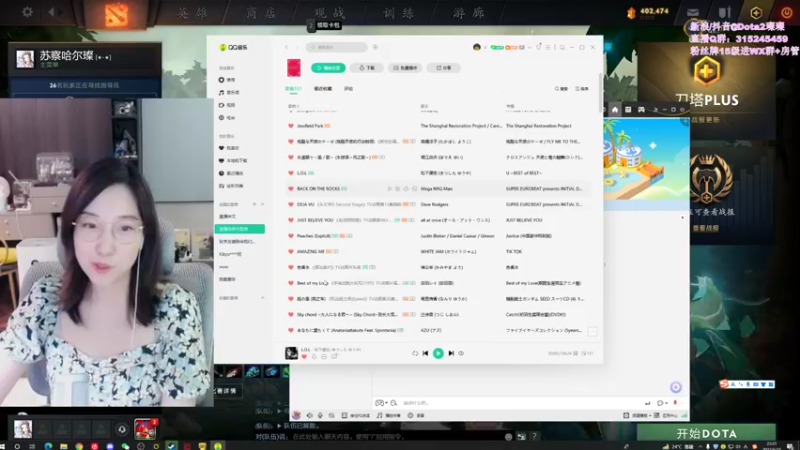The image size is (800, 450).
Task: Click the QQ Music search input field
Action: 337,47
